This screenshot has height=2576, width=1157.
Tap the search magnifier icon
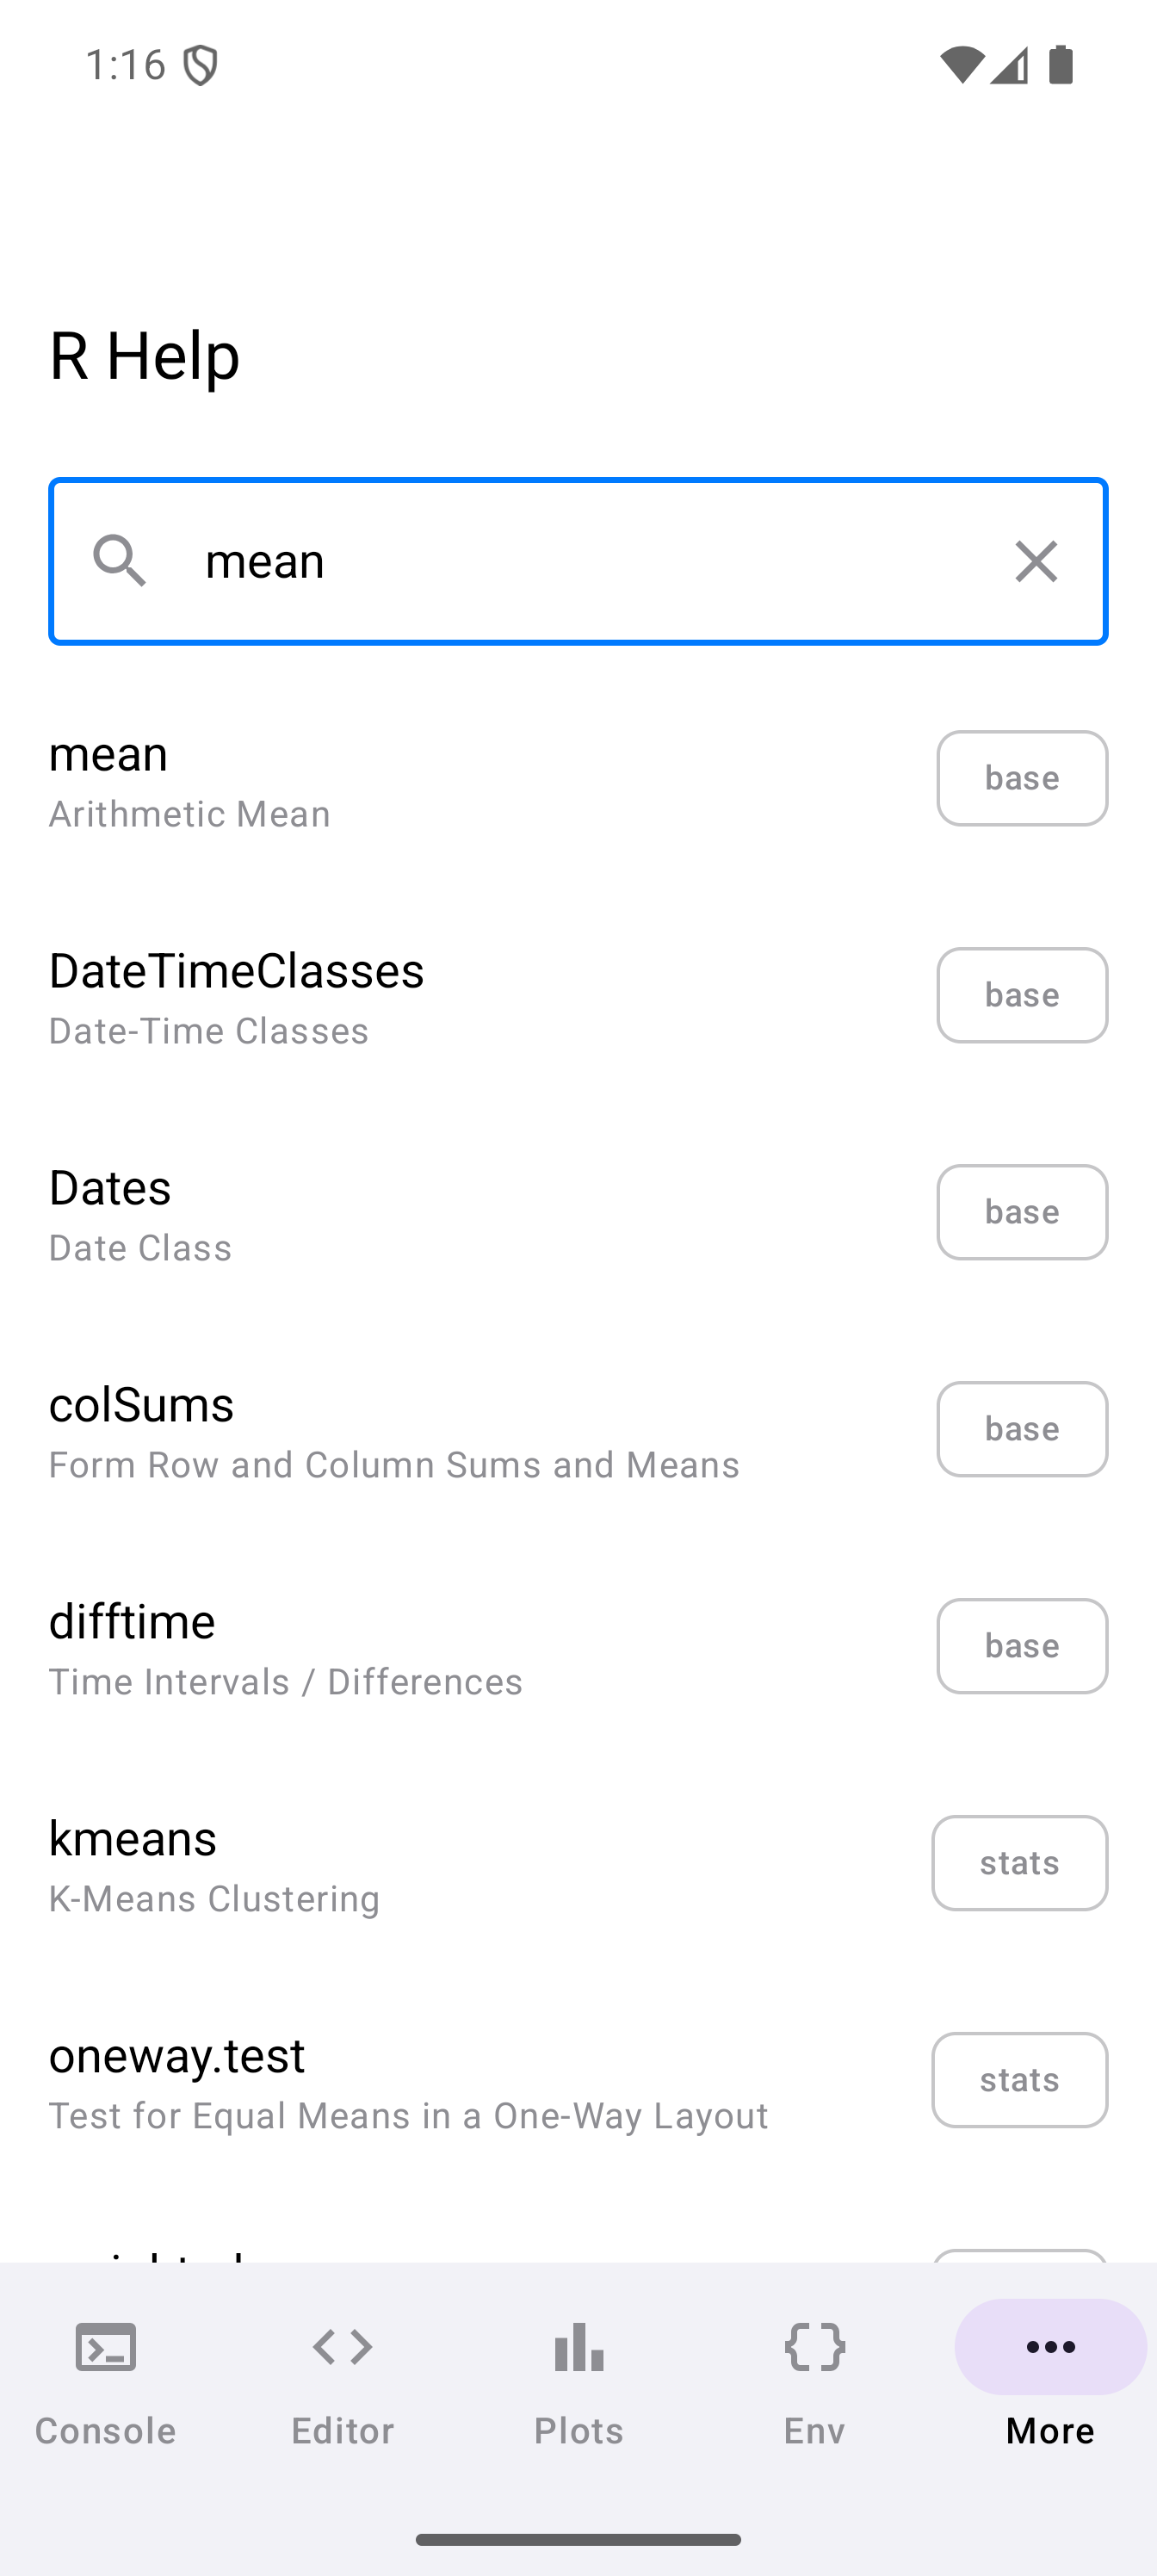[x=120, y=561]
